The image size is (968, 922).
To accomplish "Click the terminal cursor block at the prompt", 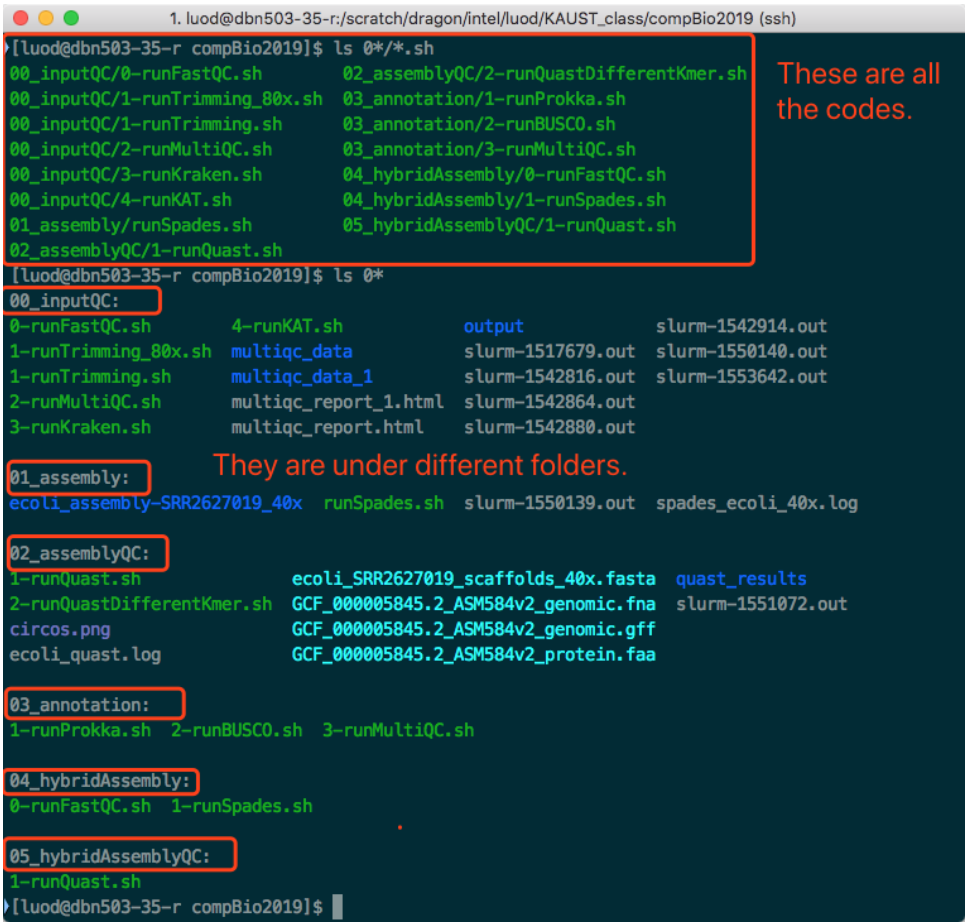I will click(336, 906).
